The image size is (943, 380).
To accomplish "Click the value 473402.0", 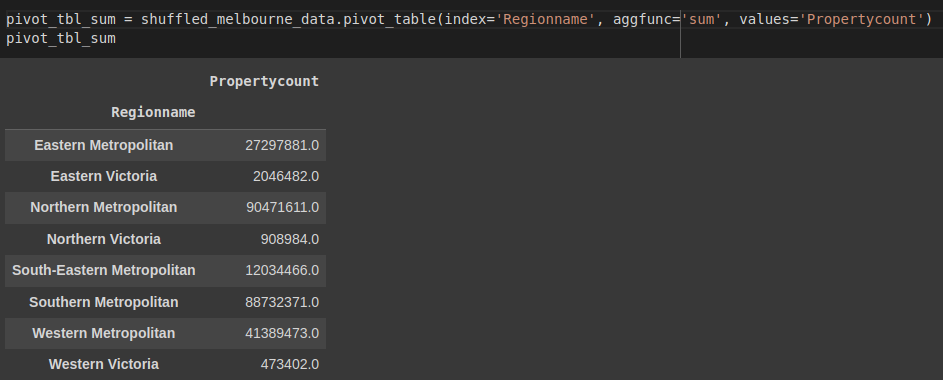I will (289, 364).
